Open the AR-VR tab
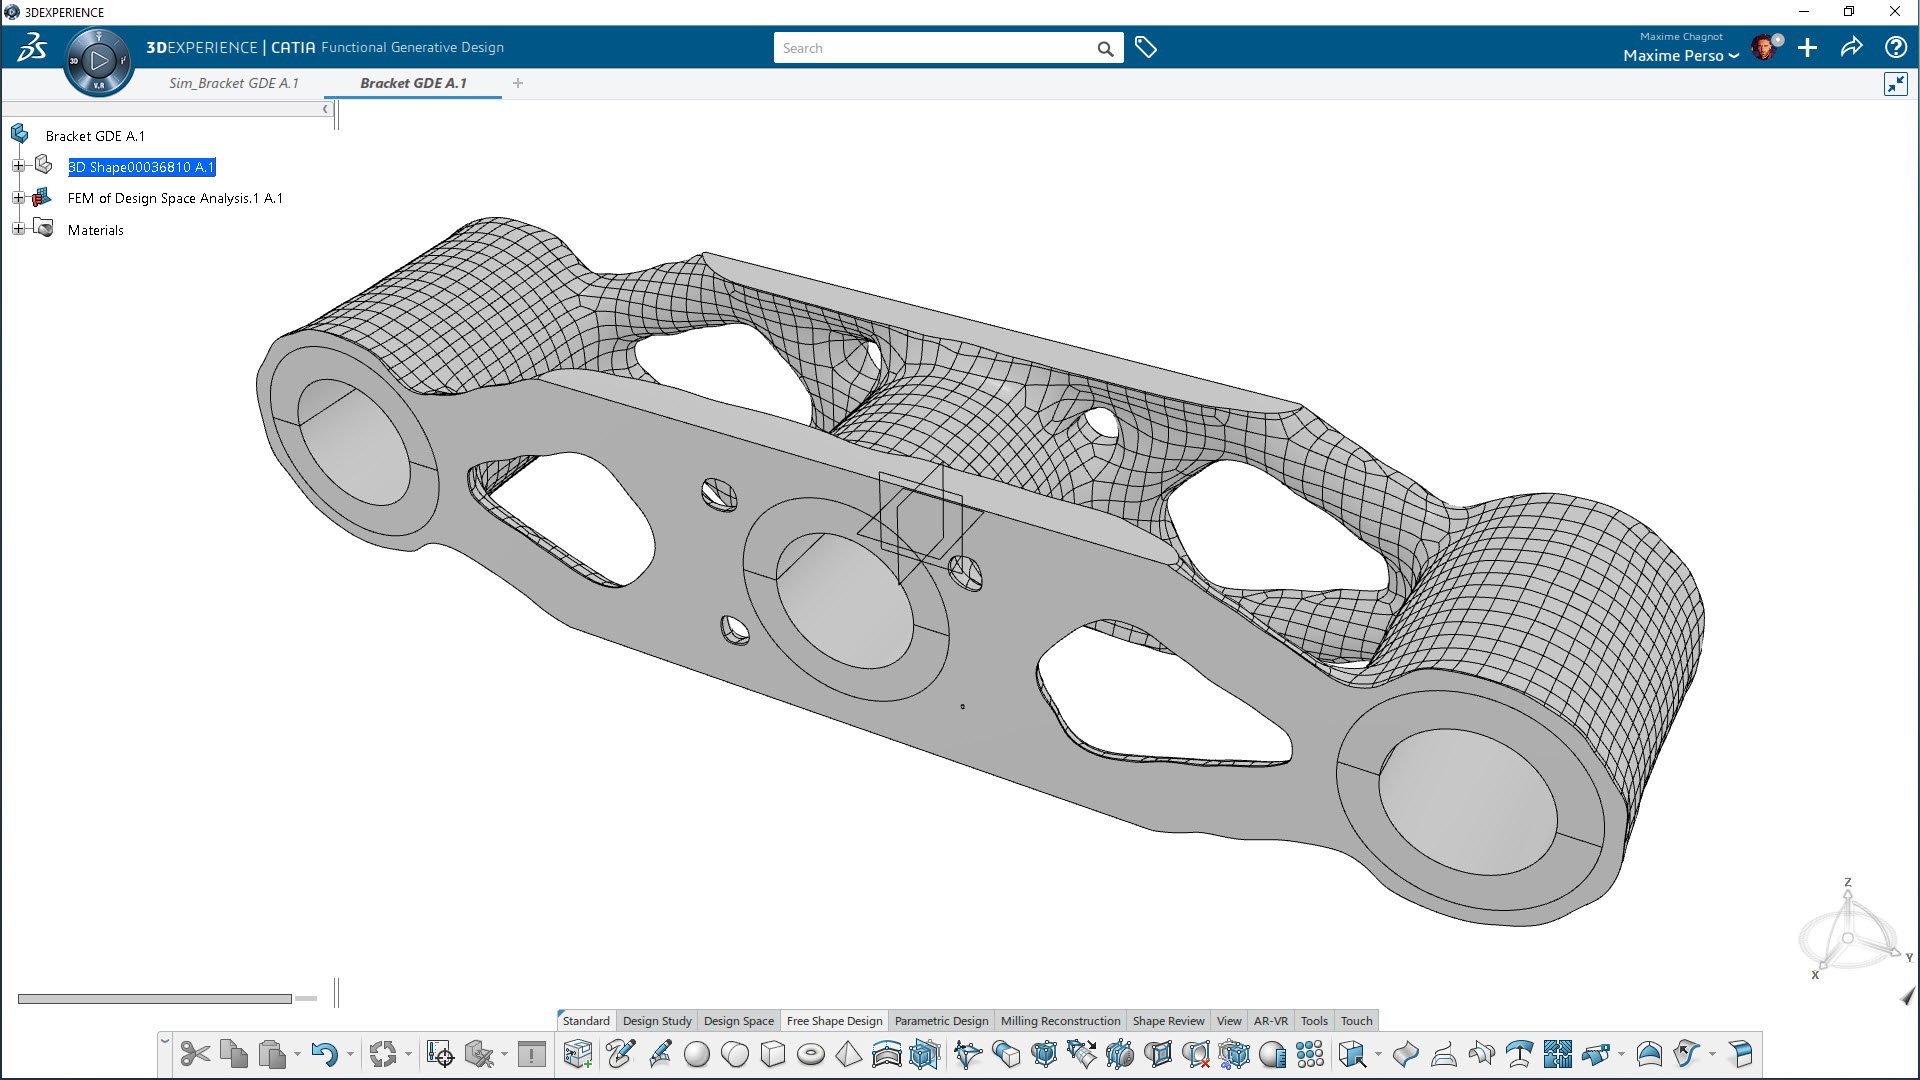The height and width of the screenshot is (1080, 1920). pos(1271,1021)
